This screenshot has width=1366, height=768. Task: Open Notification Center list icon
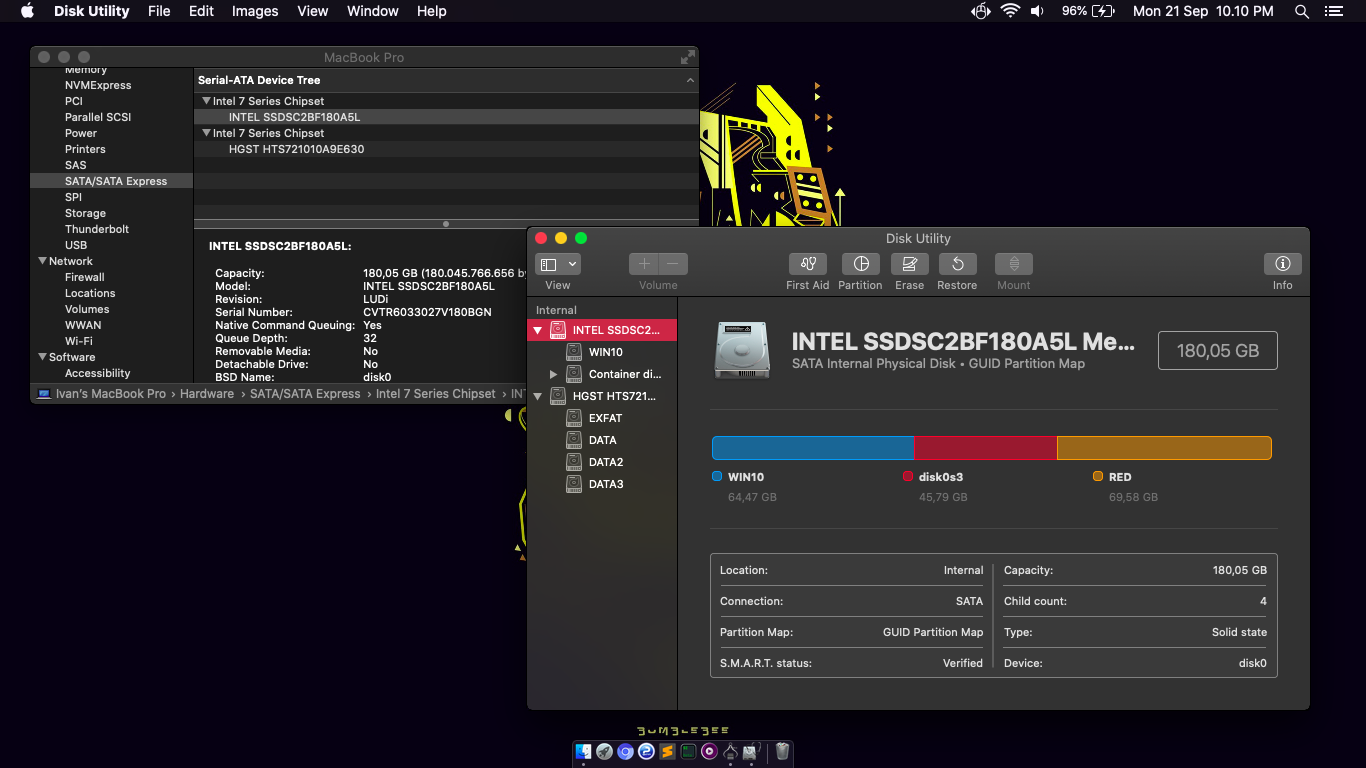click(1333, 11)
